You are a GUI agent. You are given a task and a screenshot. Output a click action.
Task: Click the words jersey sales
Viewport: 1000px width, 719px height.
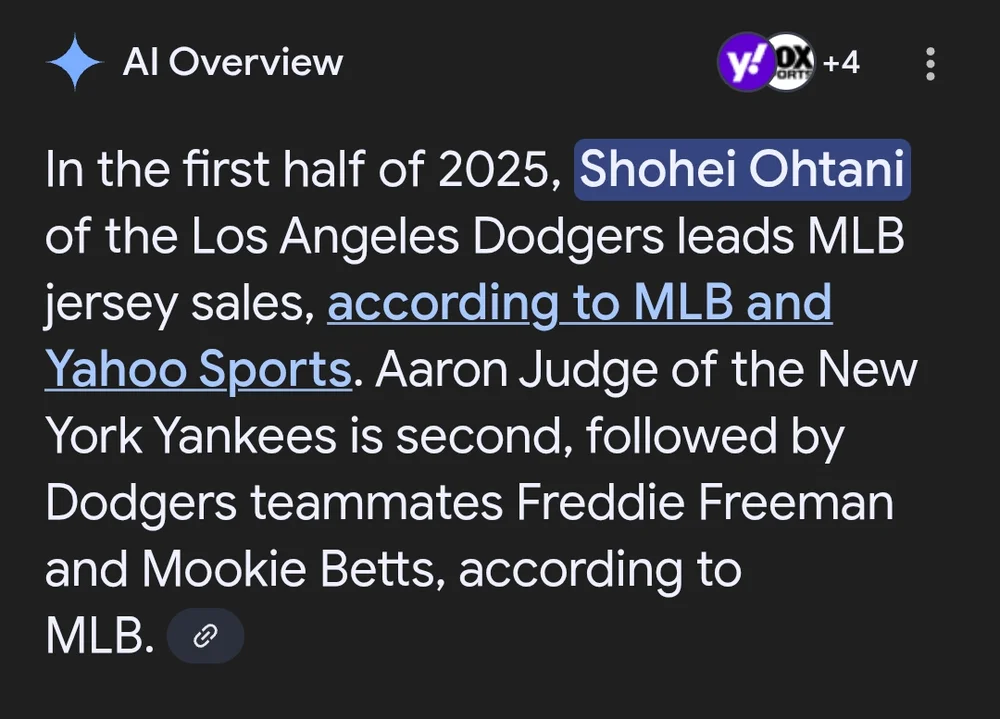[x=180, y=304]
